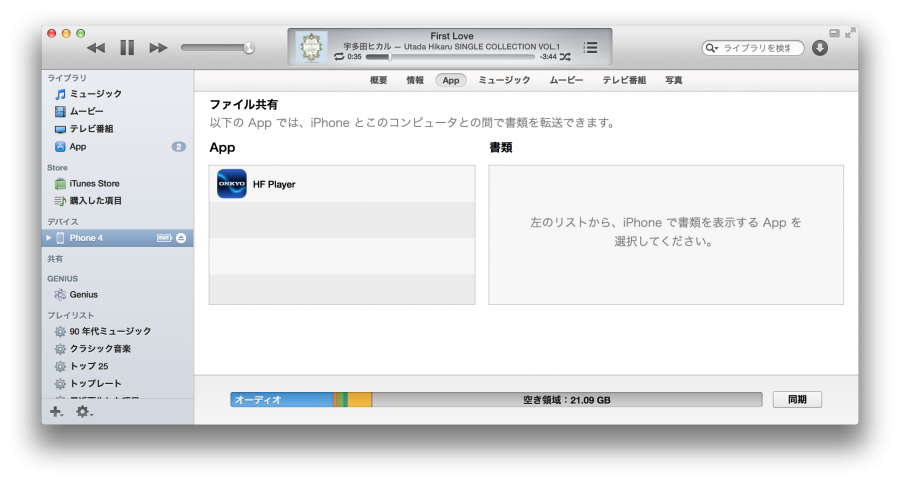
Task: Eject the Phone 4 device
Action: click(181, 238)
